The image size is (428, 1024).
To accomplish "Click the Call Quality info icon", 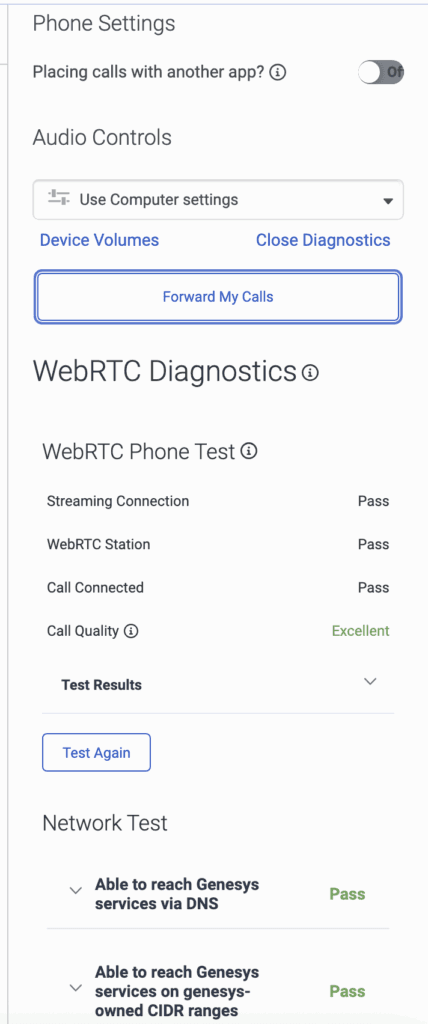I will pyautogui.click(x=131, y=631).
